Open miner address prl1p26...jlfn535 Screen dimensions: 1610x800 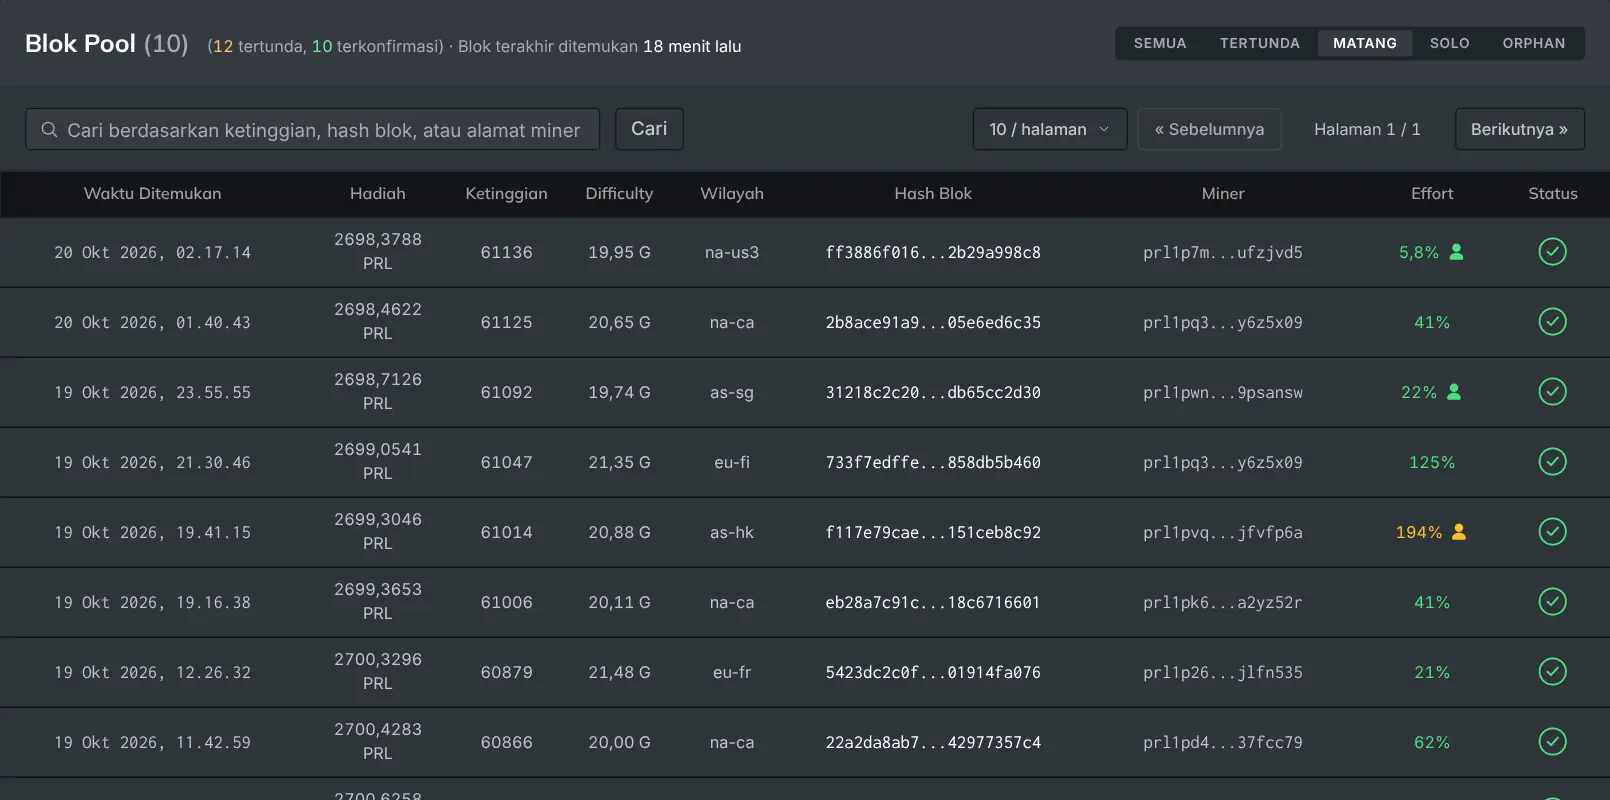click(x=1223, y=673)
